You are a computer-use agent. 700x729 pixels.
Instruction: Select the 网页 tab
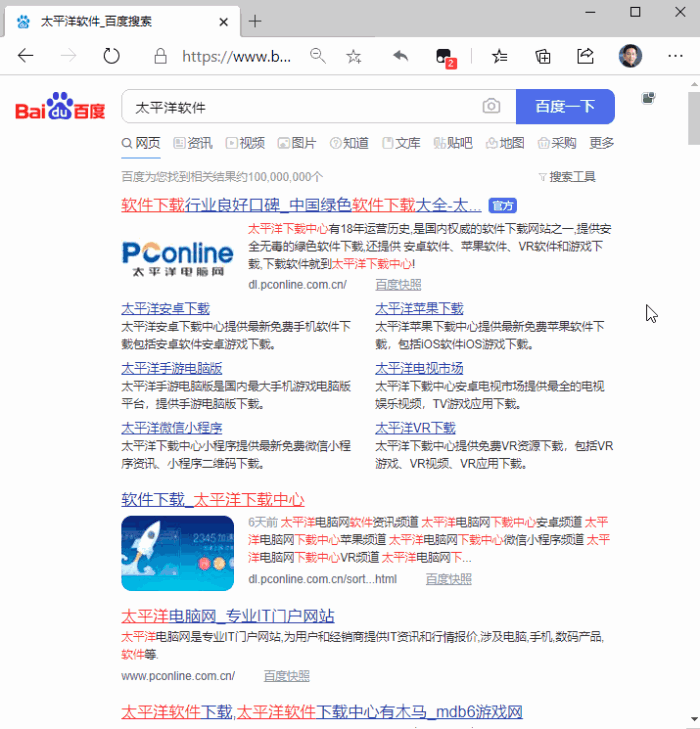pos(141,143)
